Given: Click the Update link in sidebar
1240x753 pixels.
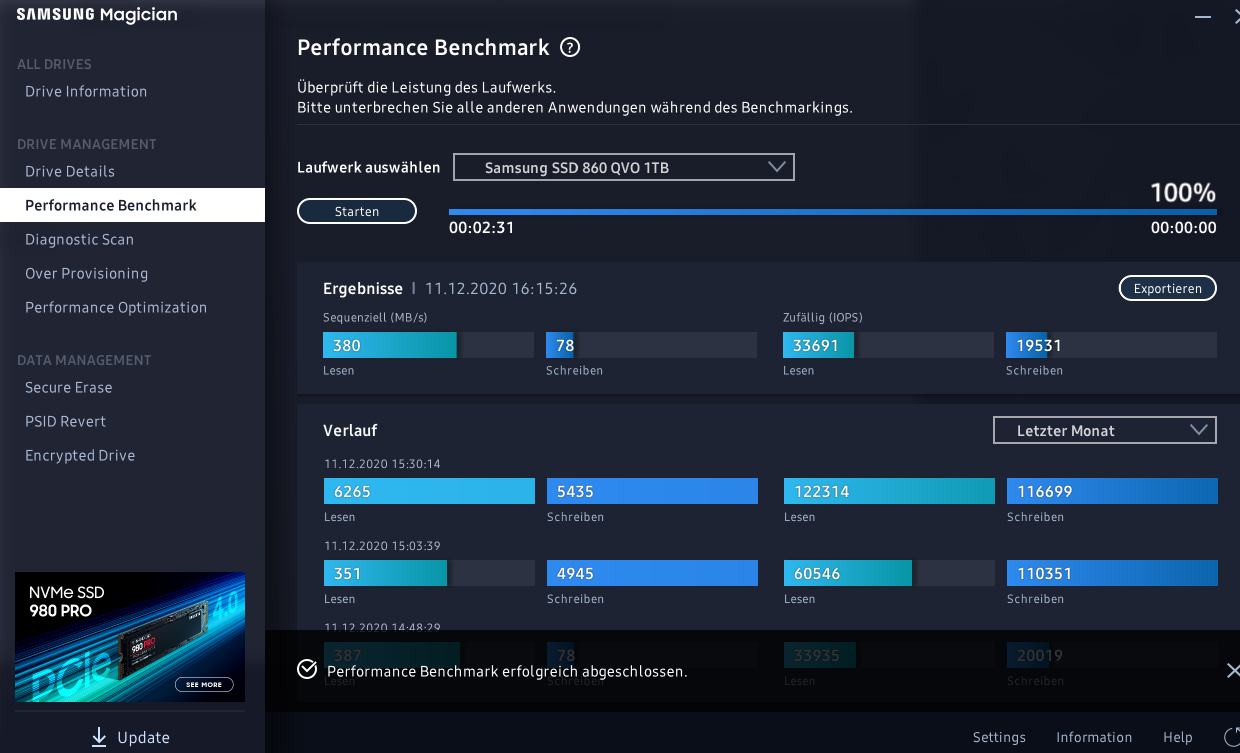Looking at the screenshot, I should (x=143, y=737).
